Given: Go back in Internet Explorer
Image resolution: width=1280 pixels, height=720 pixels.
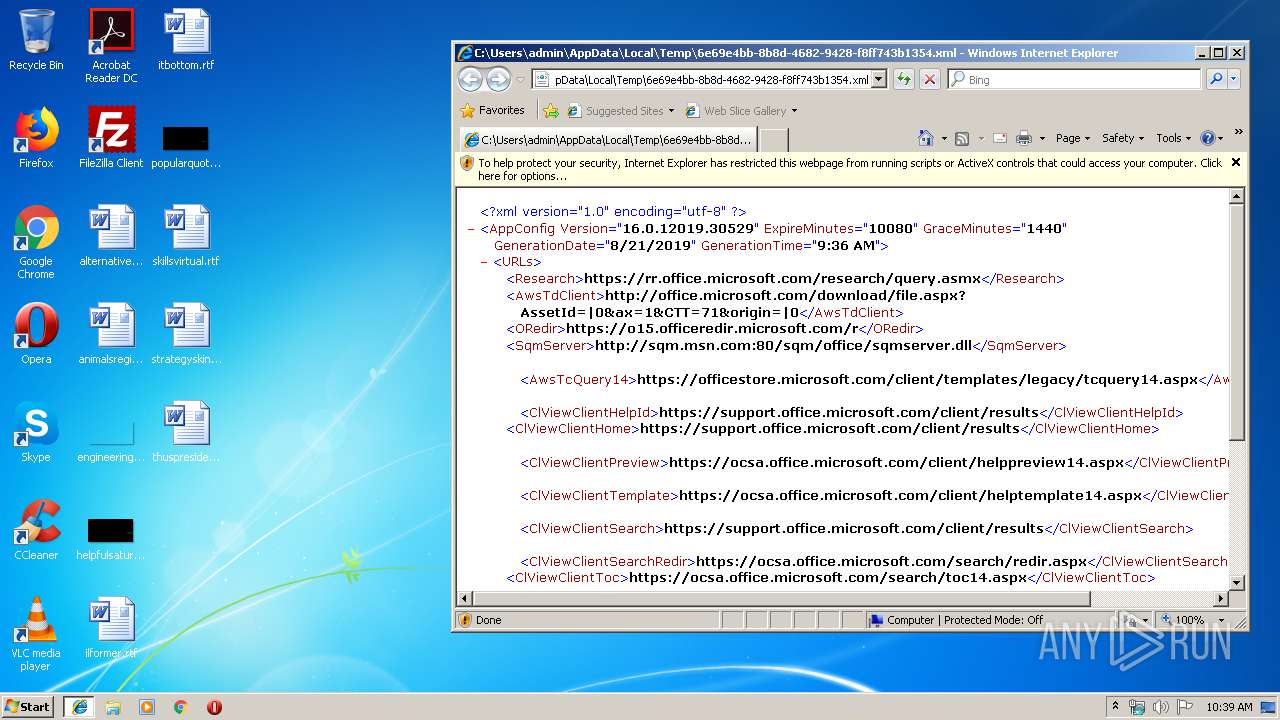Looking at the screenshot, I should pyautogui.click(x=470, y=79).
